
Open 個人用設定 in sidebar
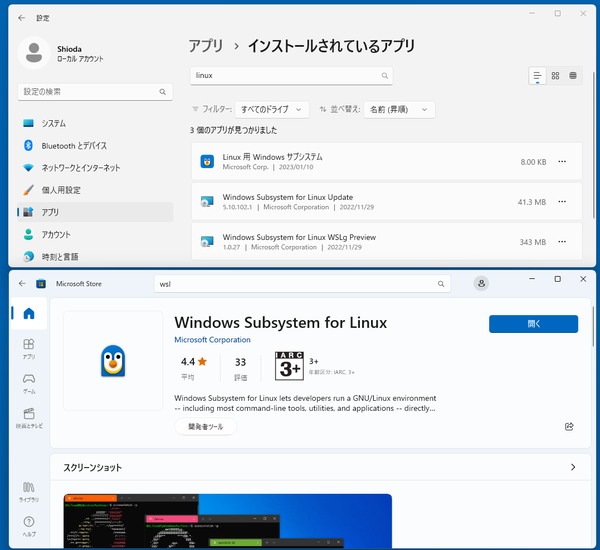[95, 190]
